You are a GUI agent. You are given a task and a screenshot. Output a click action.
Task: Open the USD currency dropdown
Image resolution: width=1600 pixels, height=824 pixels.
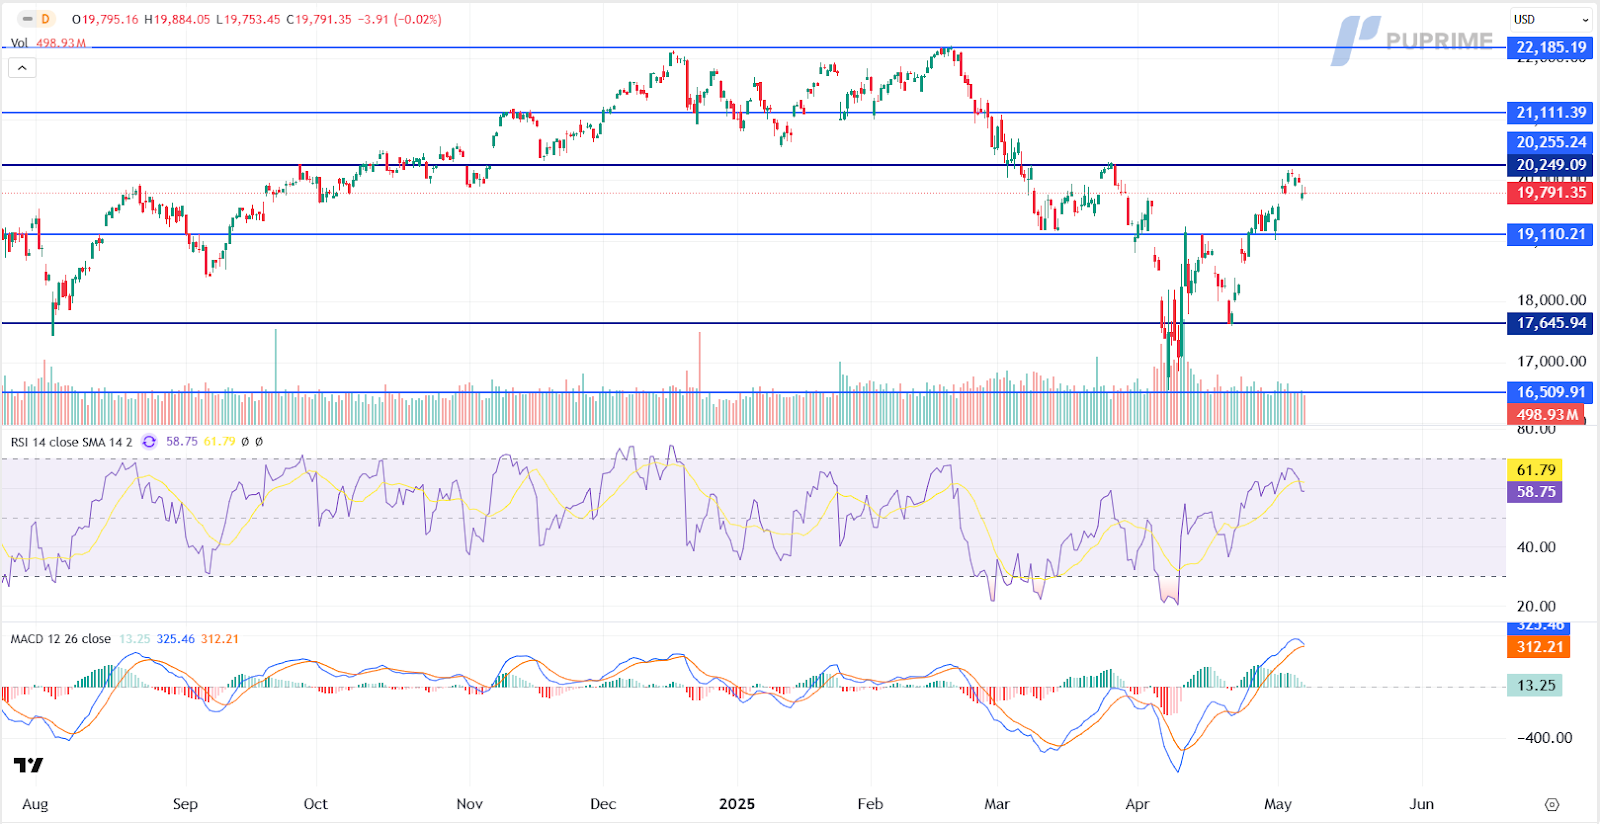coord(1551,19)
